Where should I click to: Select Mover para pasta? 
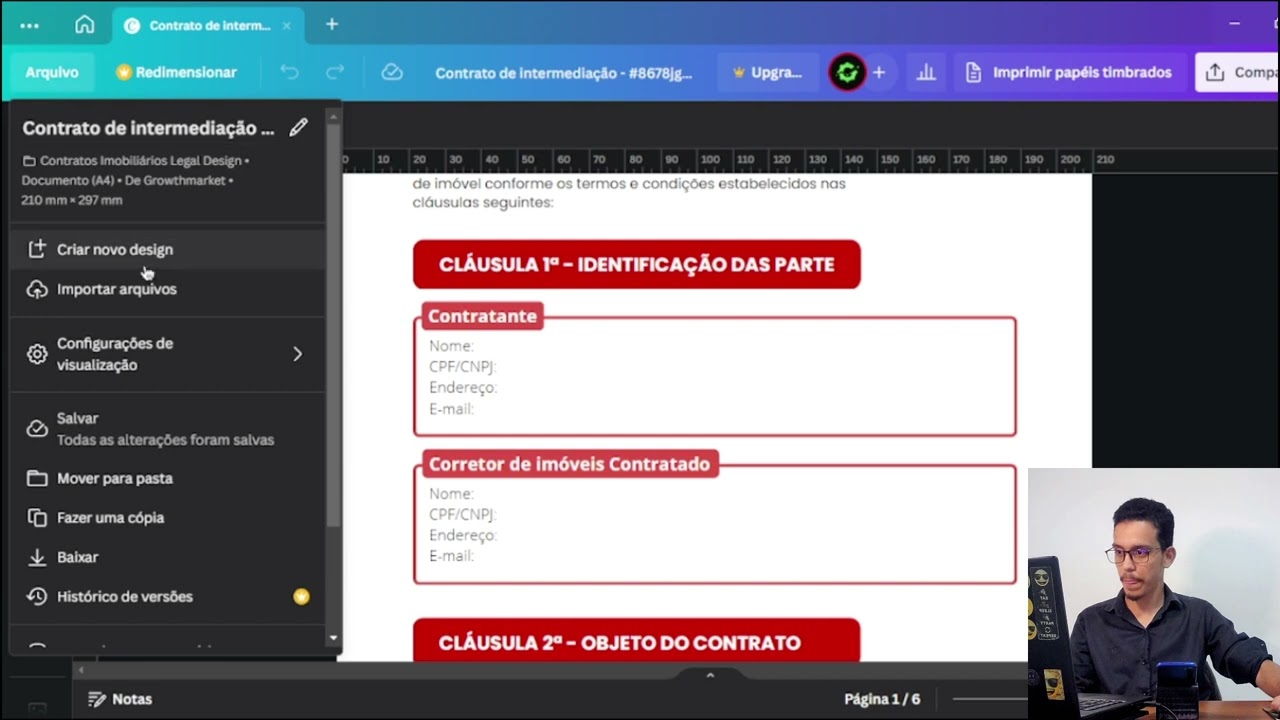tap(167, 478)
